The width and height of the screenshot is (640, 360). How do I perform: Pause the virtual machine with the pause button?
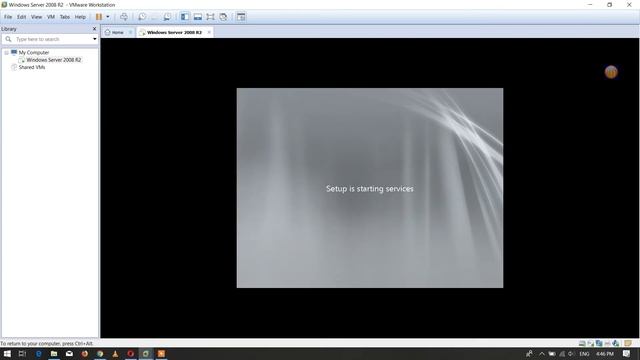click(99, 17)
